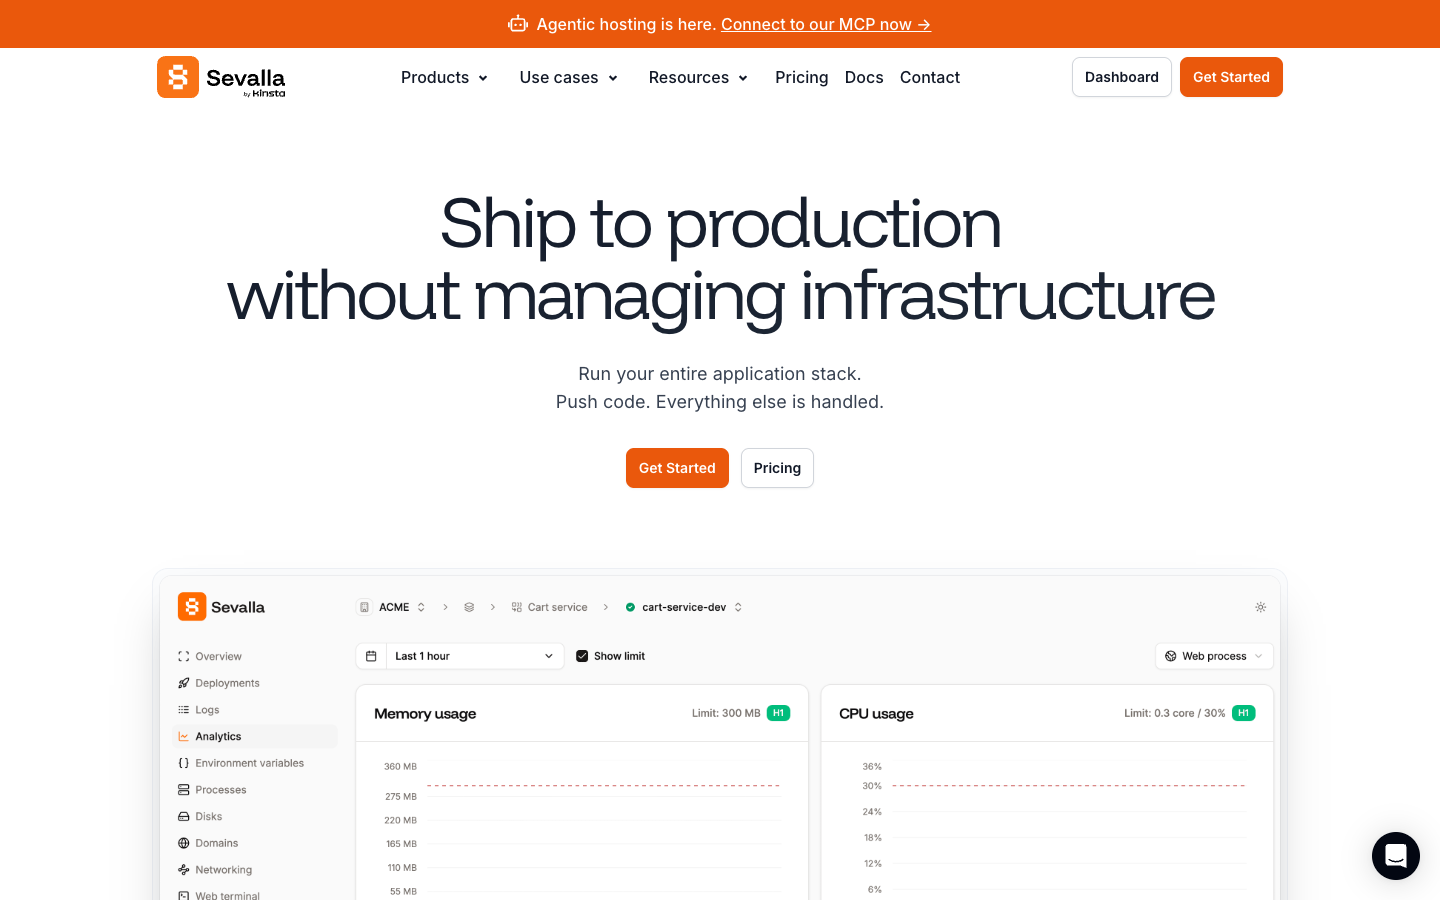Open the ACME company switcher

(x=392, y=607)
